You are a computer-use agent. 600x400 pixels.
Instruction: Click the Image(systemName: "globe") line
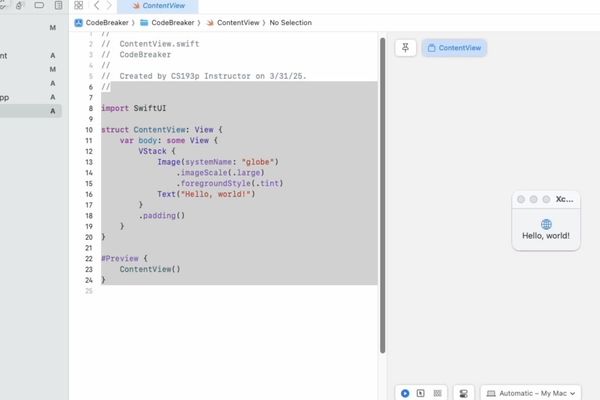tap(218, 162)
